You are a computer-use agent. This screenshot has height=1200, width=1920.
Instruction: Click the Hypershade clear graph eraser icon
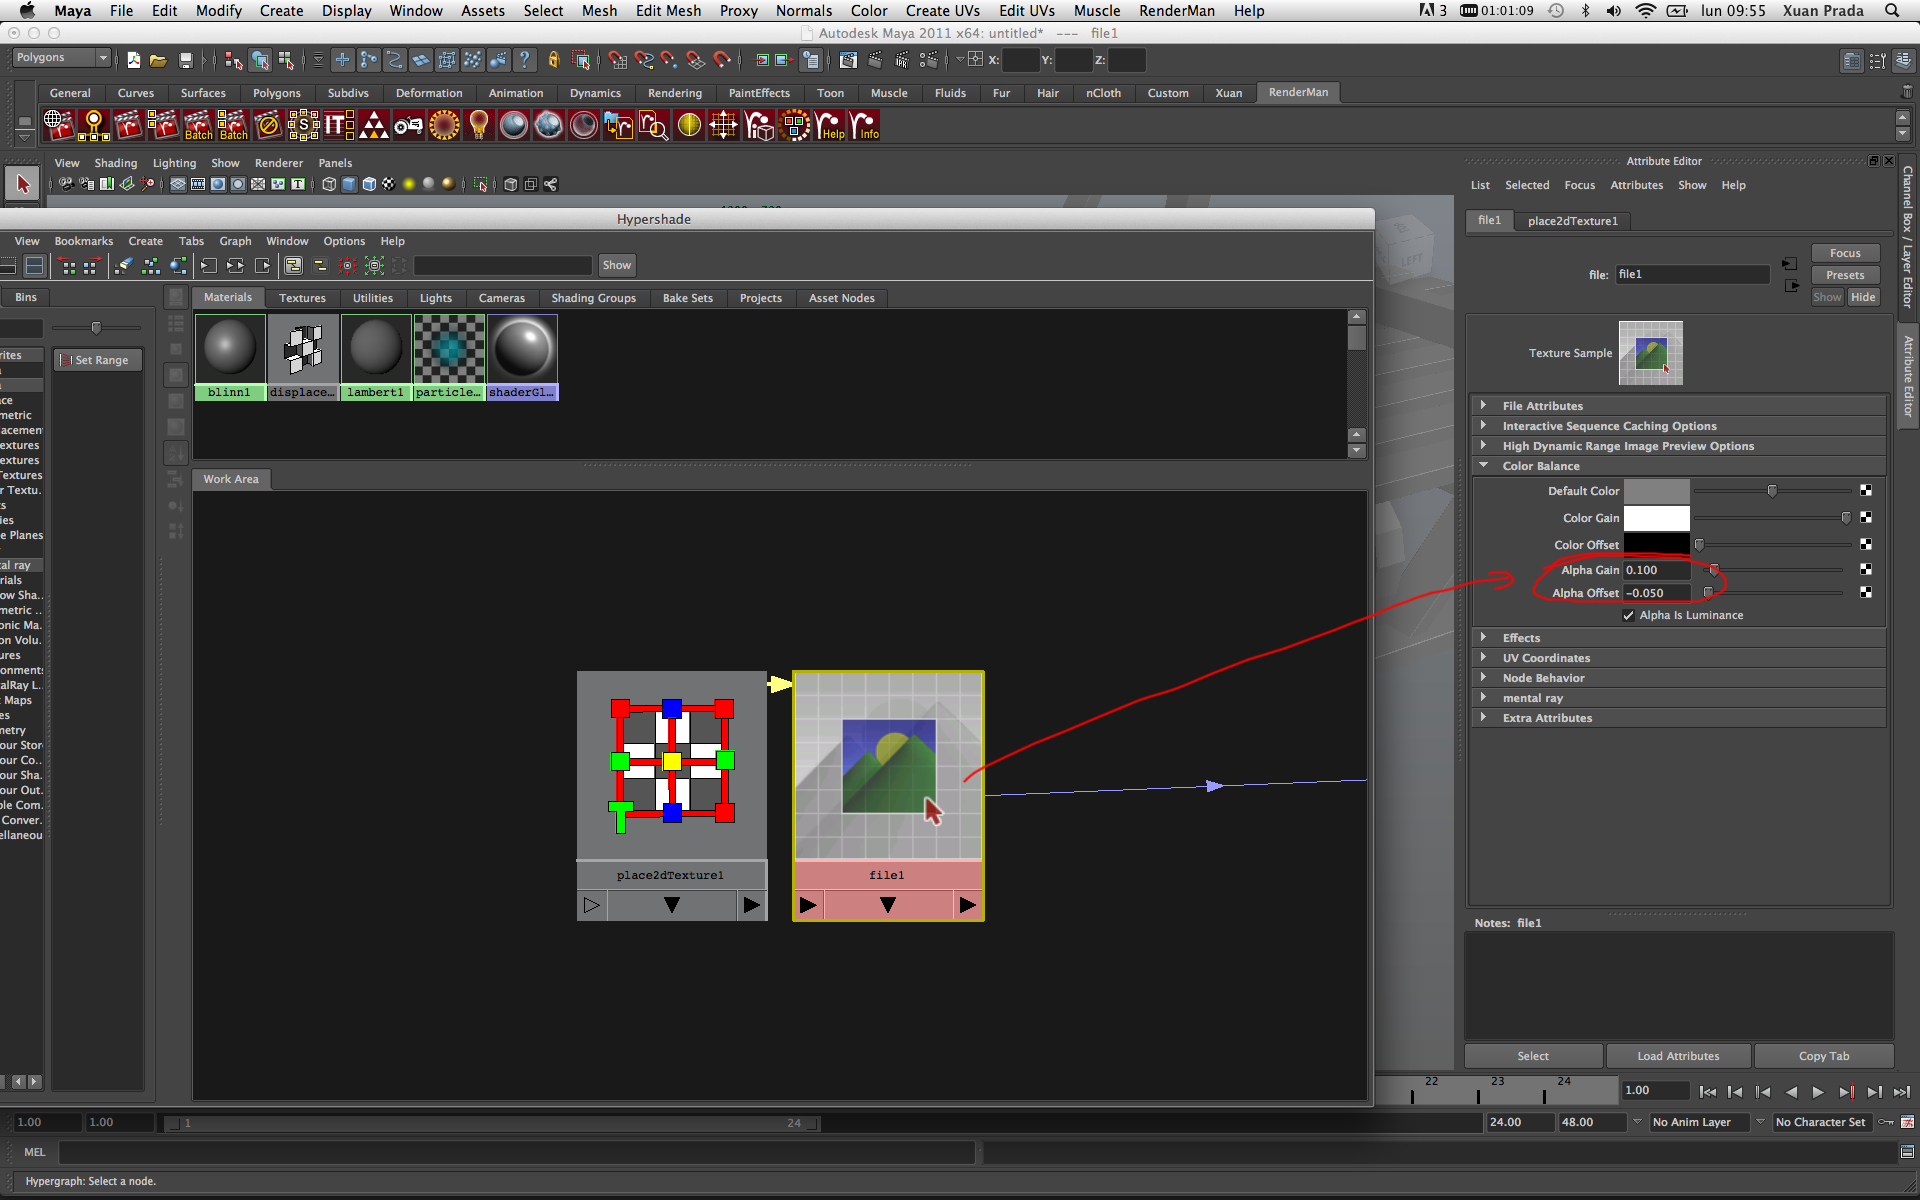pos(122,266)
